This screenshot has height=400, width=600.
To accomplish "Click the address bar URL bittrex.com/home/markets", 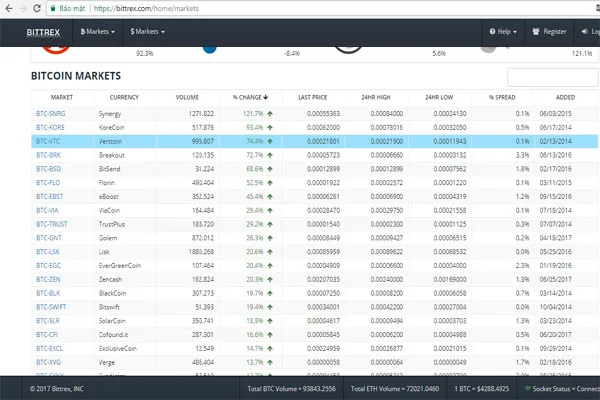I will [x=146, y=8].
